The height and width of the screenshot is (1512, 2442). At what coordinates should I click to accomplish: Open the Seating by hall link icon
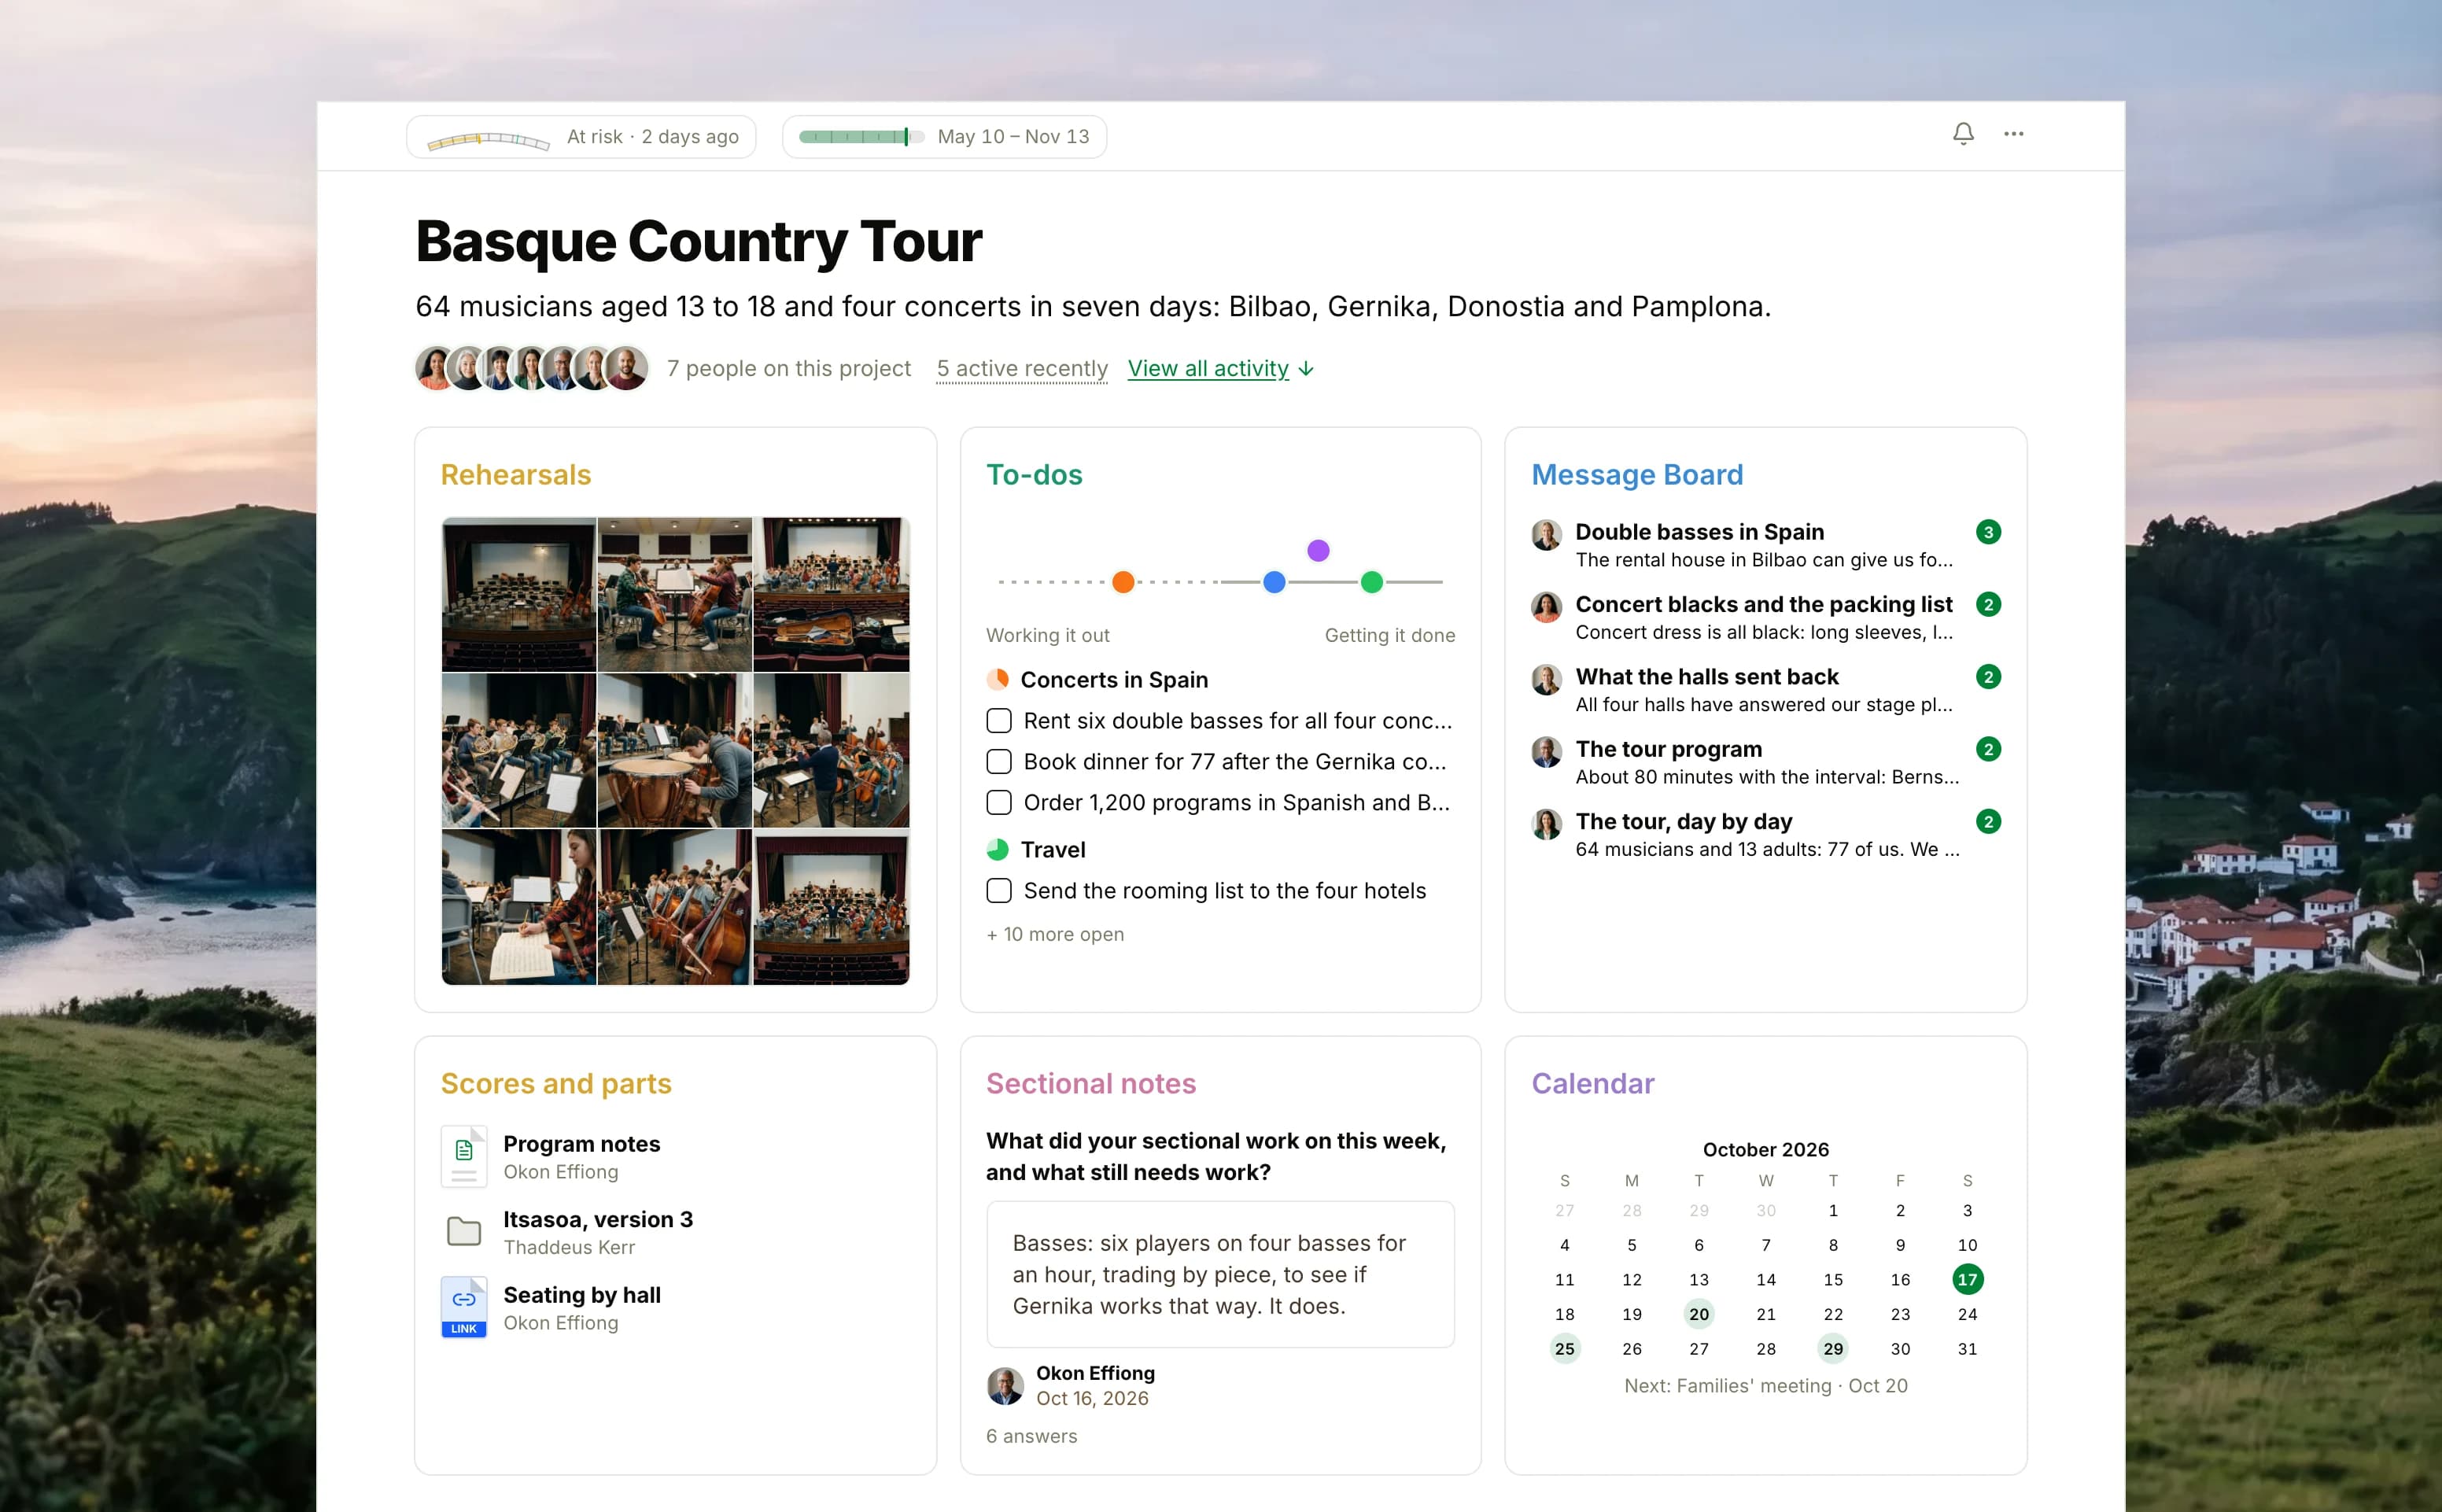tap(464, 1307)
